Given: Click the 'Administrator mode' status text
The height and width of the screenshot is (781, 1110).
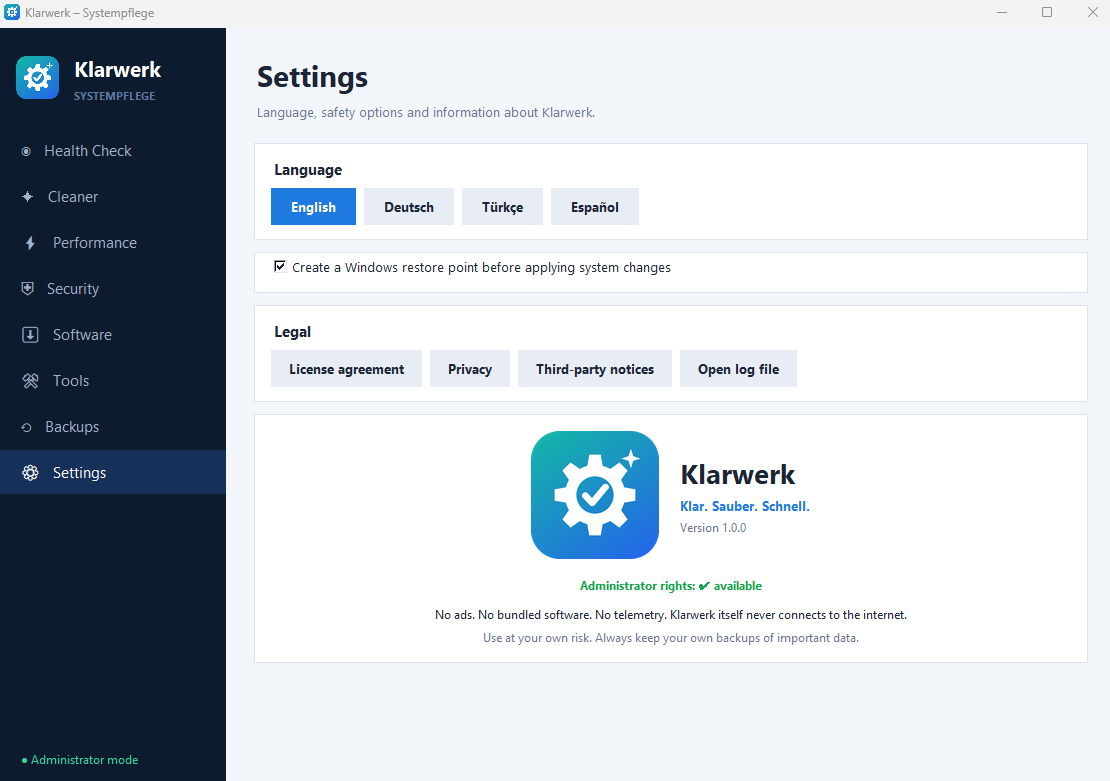Looking at the screenshot, I should [84, 760].
